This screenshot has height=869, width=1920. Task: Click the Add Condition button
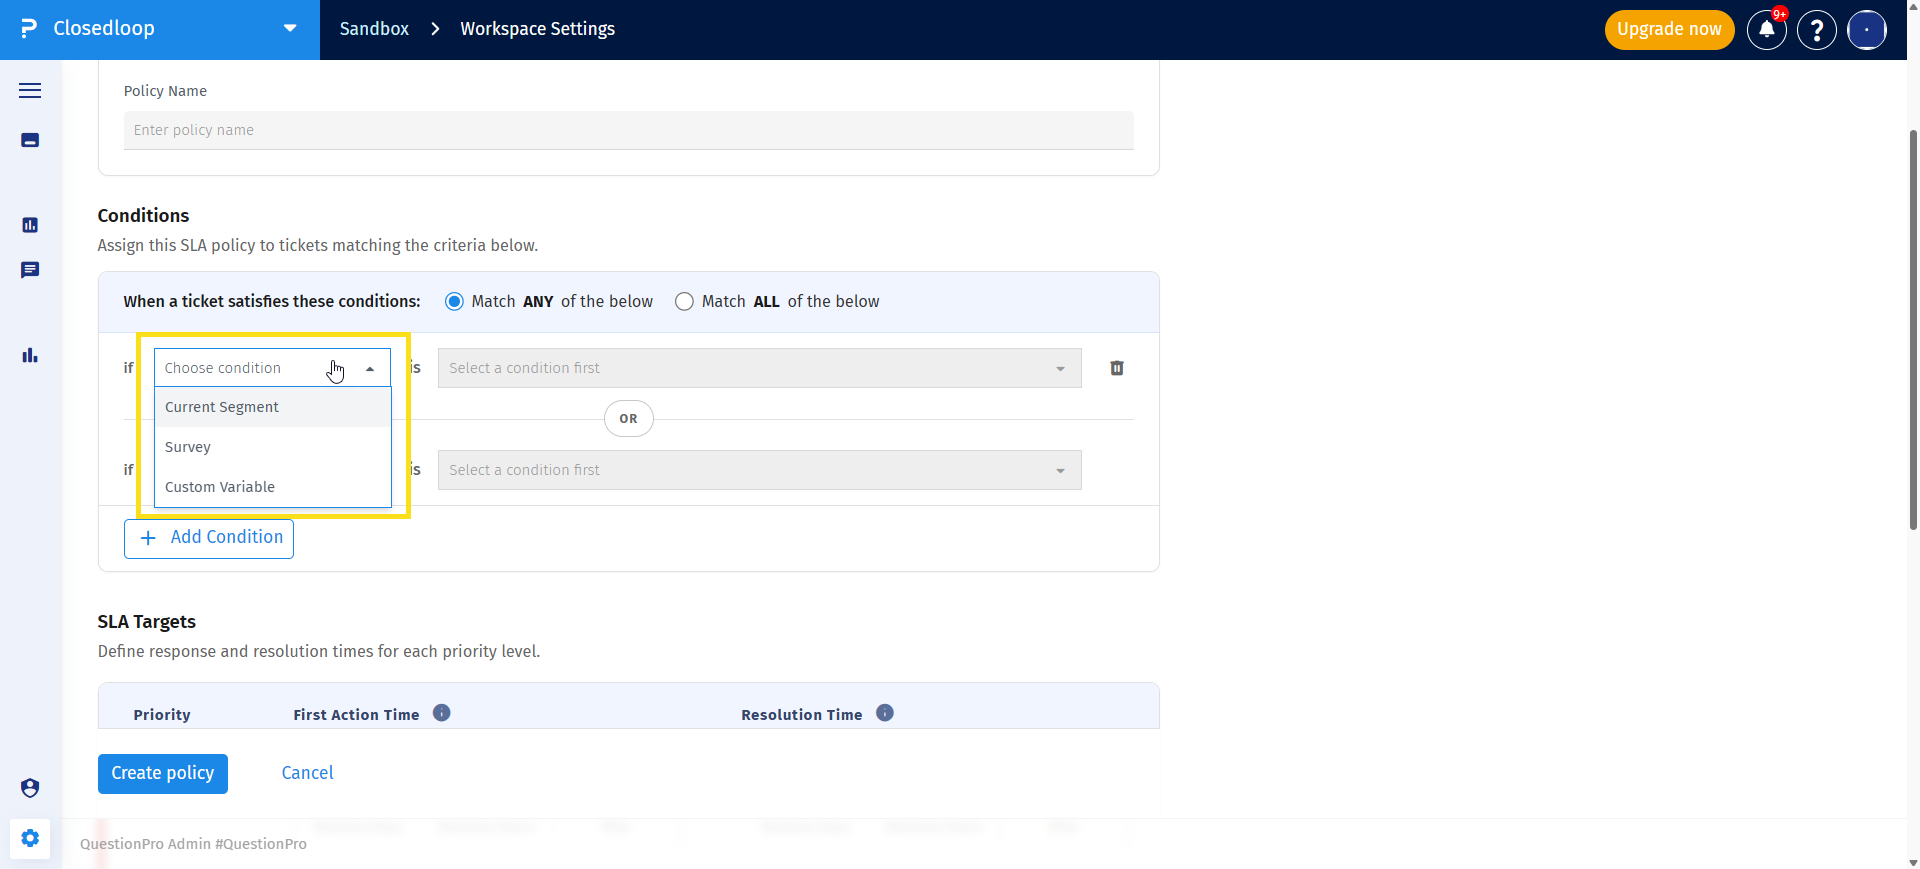point(209,538)
